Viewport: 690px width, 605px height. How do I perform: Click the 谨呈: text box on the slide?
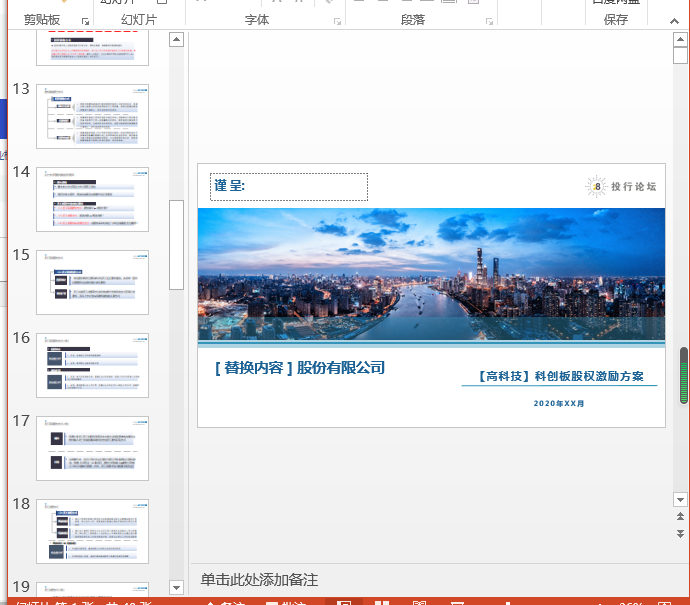(x=289, y=187)
